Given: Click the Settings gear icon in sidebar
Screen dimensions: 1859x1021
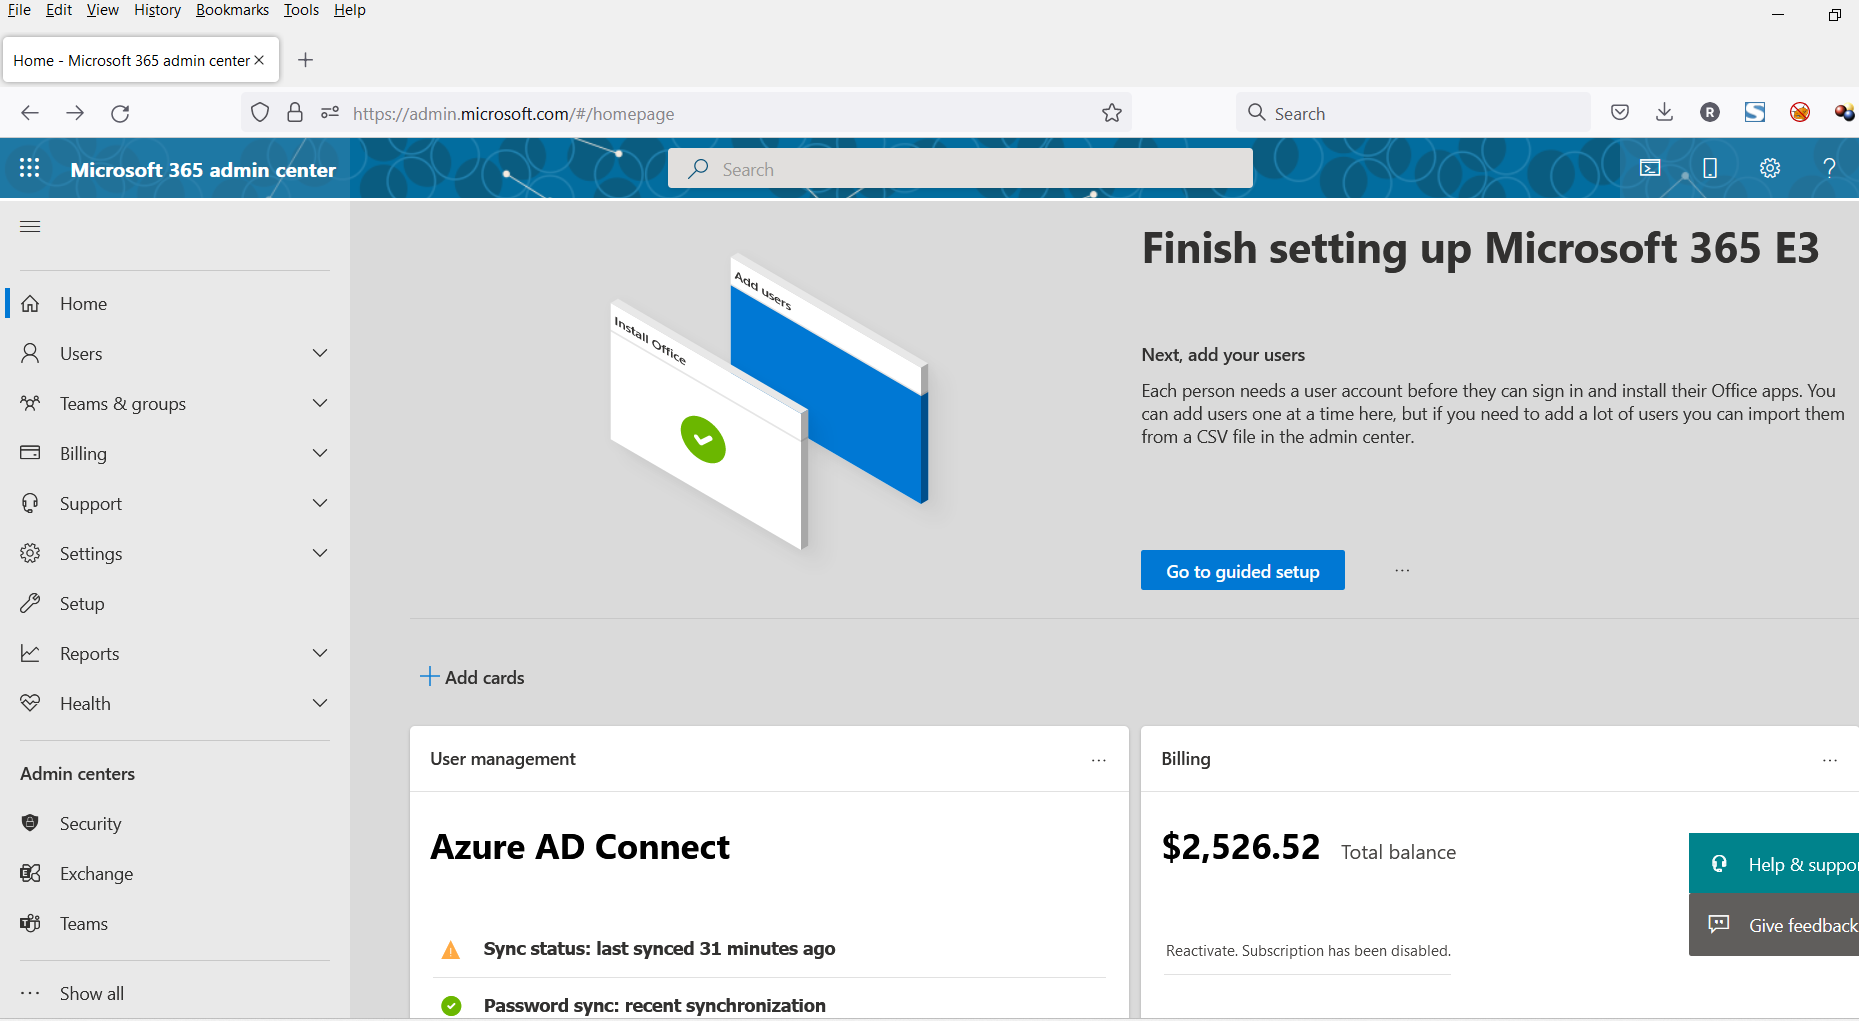Looking at the screenshot, I should click(x=30, y=553).
